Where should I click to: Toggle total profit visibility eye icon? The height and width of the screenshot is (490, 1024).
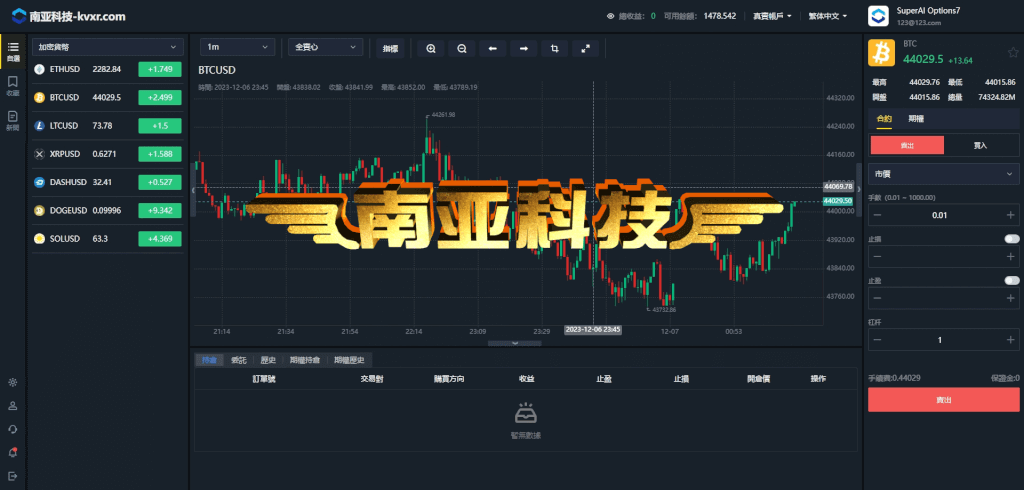click(x=611, y=16)
